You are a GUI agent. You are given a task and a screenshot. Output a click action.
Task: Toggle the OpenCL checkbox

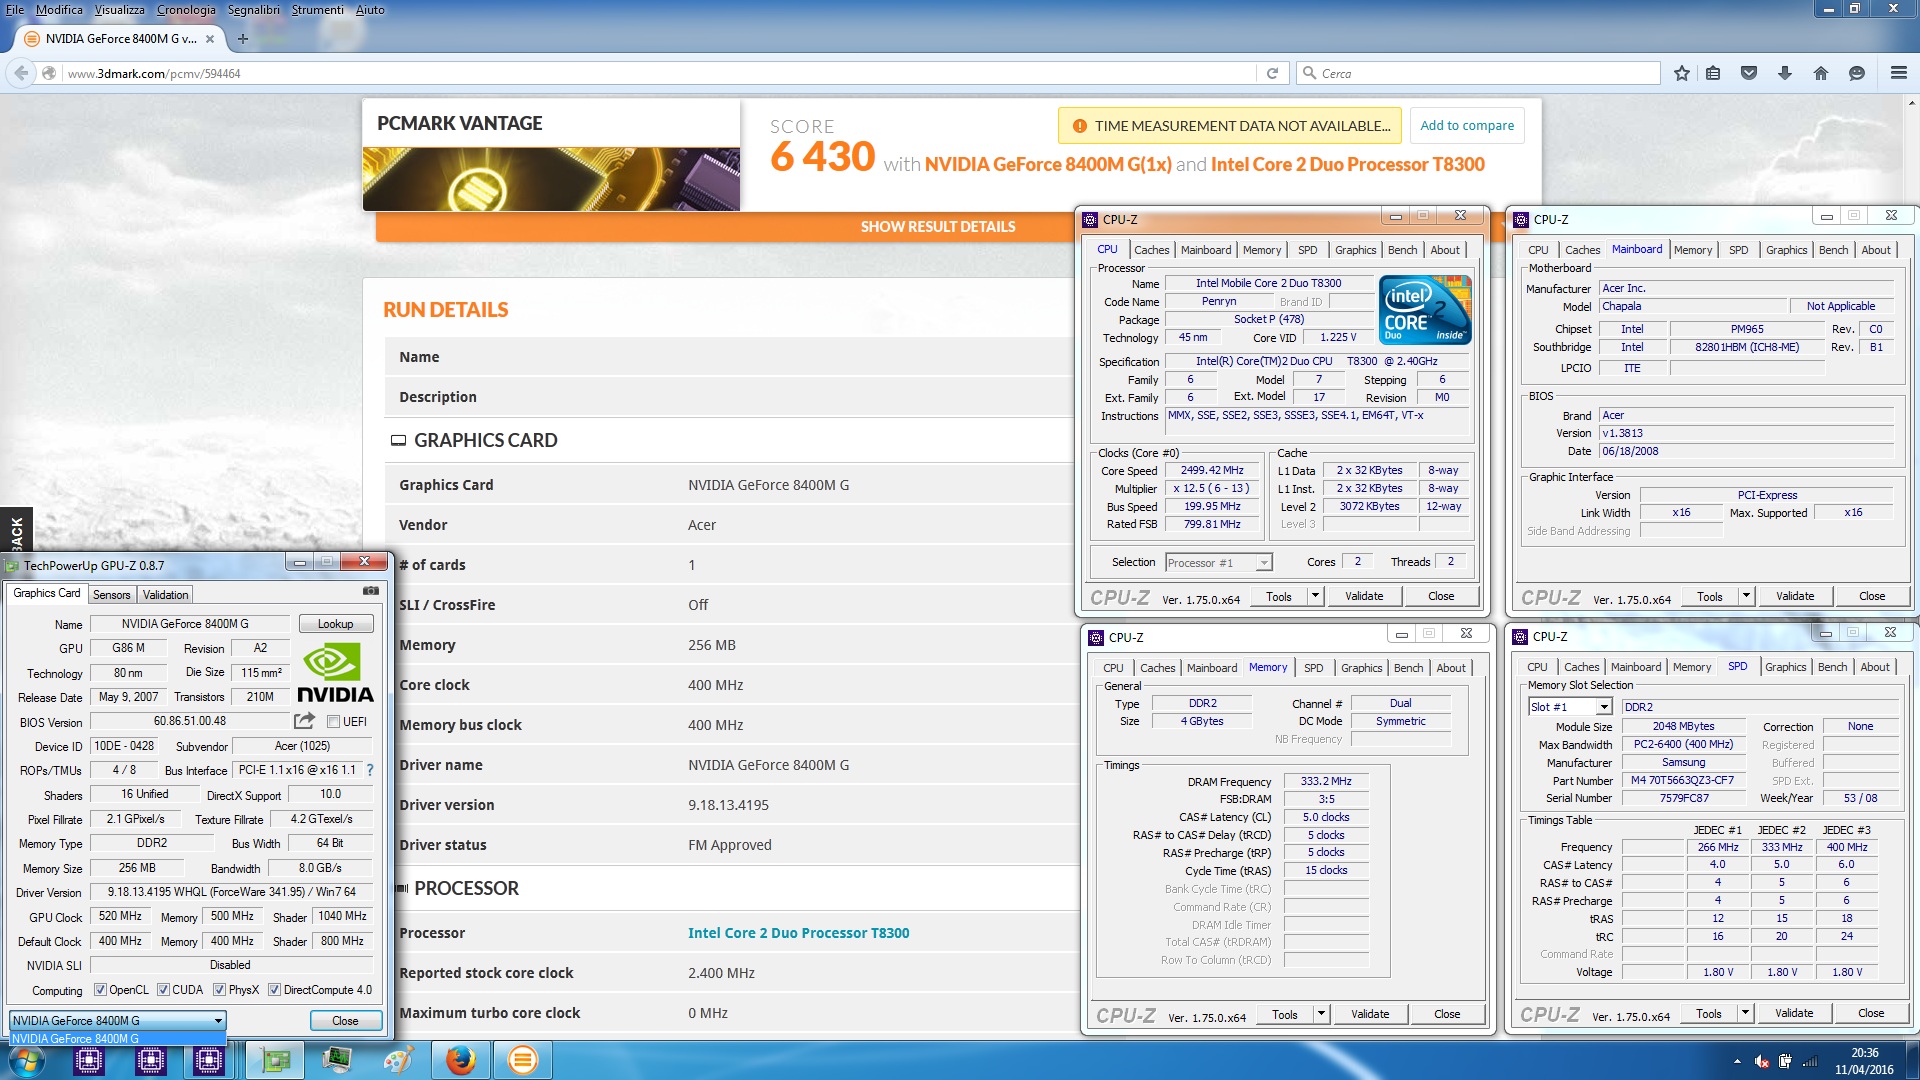click(100, 990)
